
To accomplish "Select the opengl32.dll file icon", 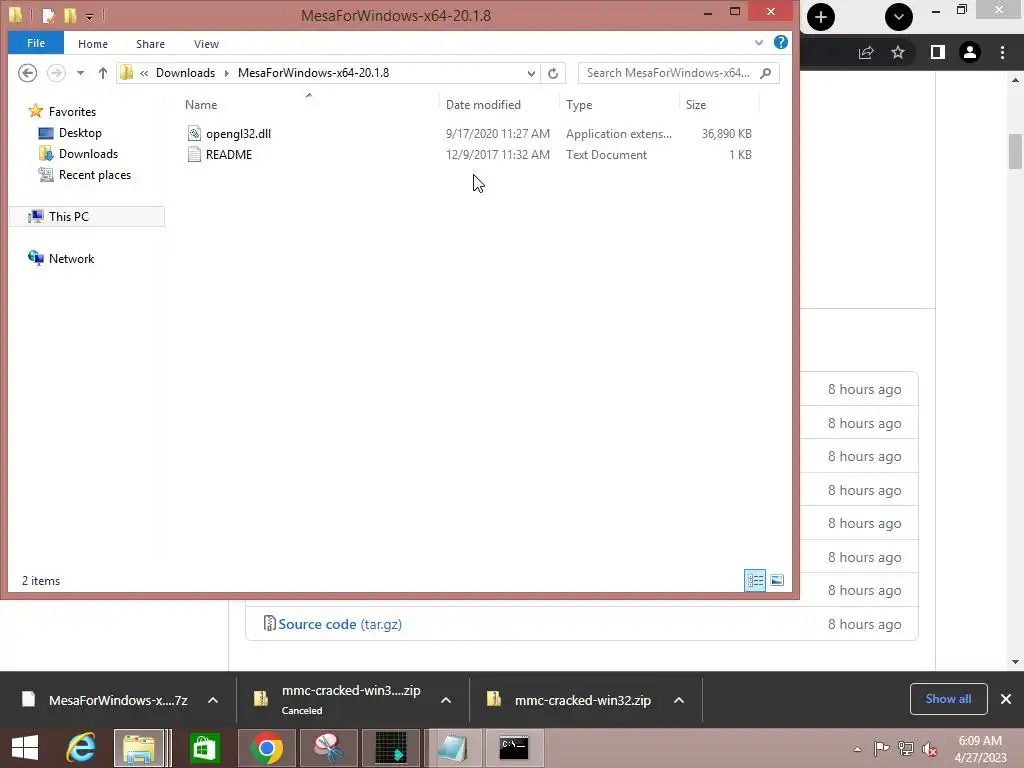I will (194, 133).
